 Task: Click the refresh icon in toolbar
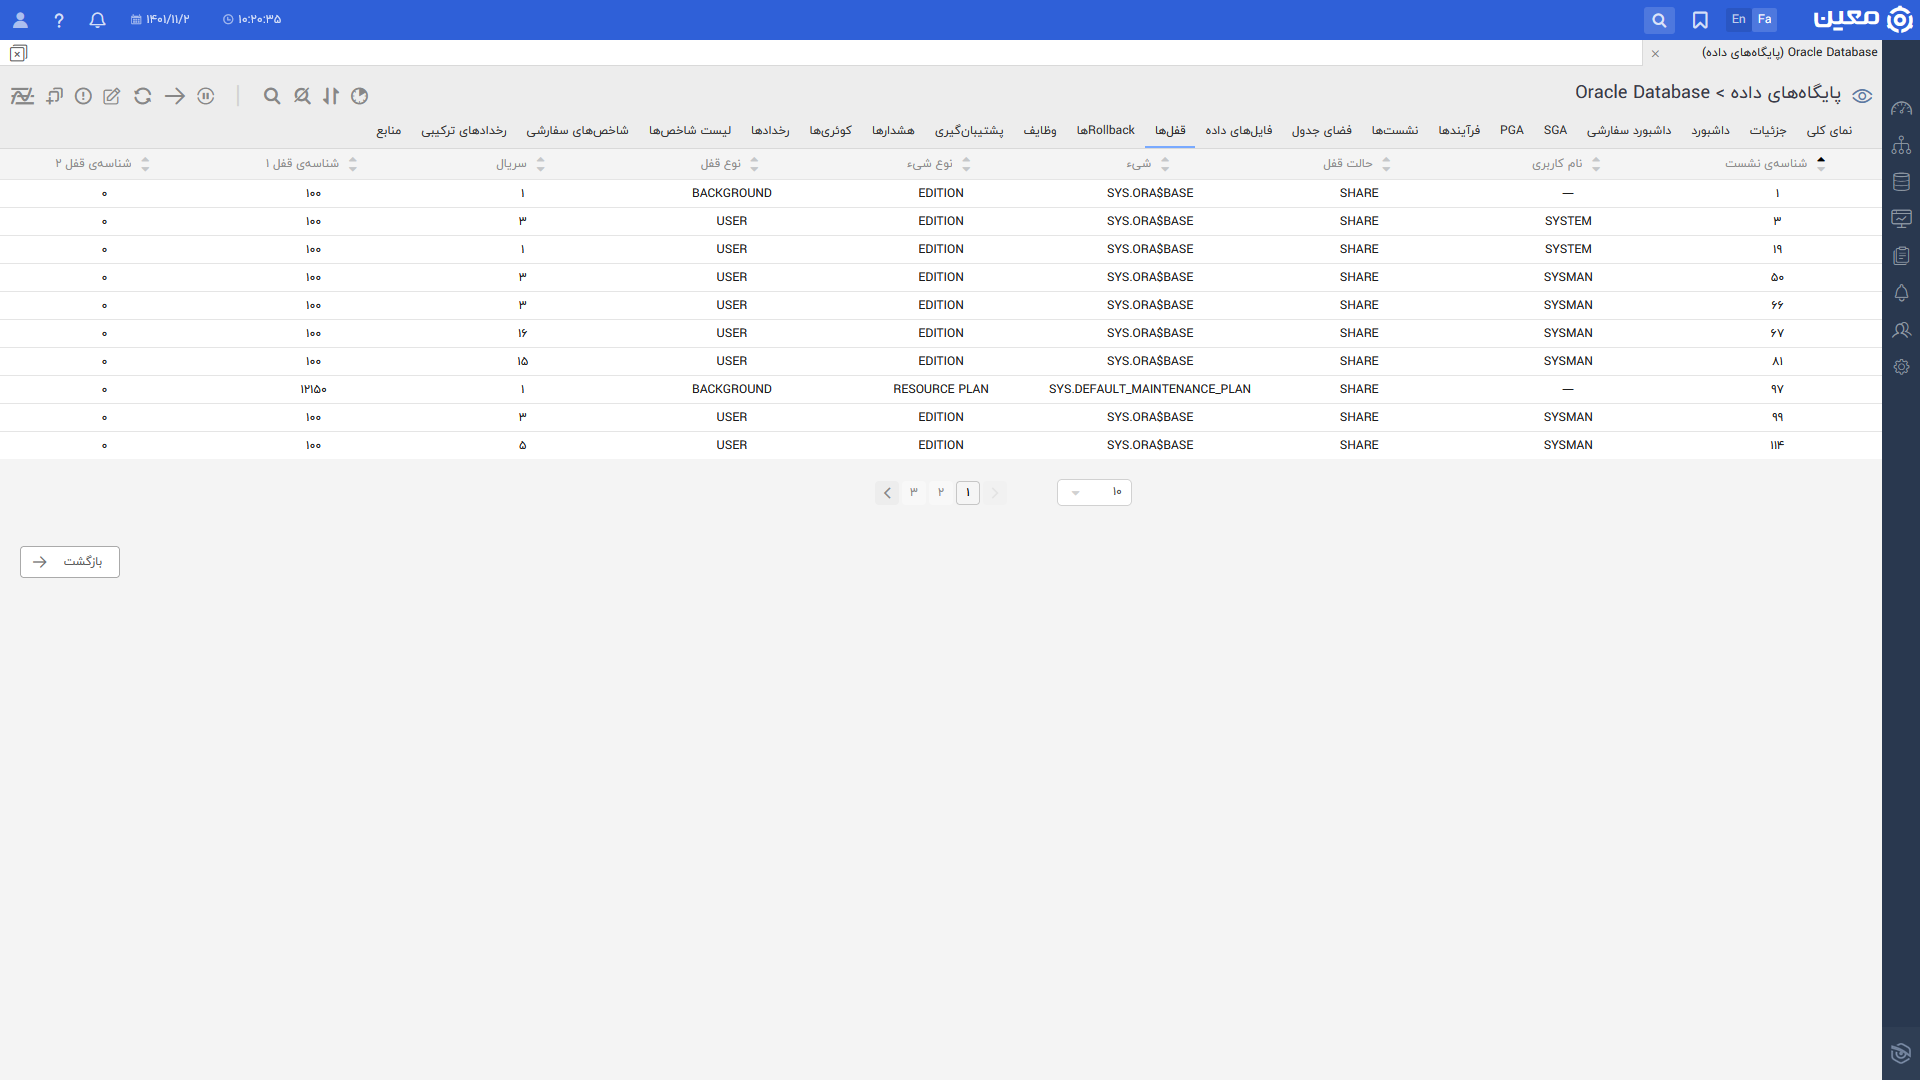143,96
